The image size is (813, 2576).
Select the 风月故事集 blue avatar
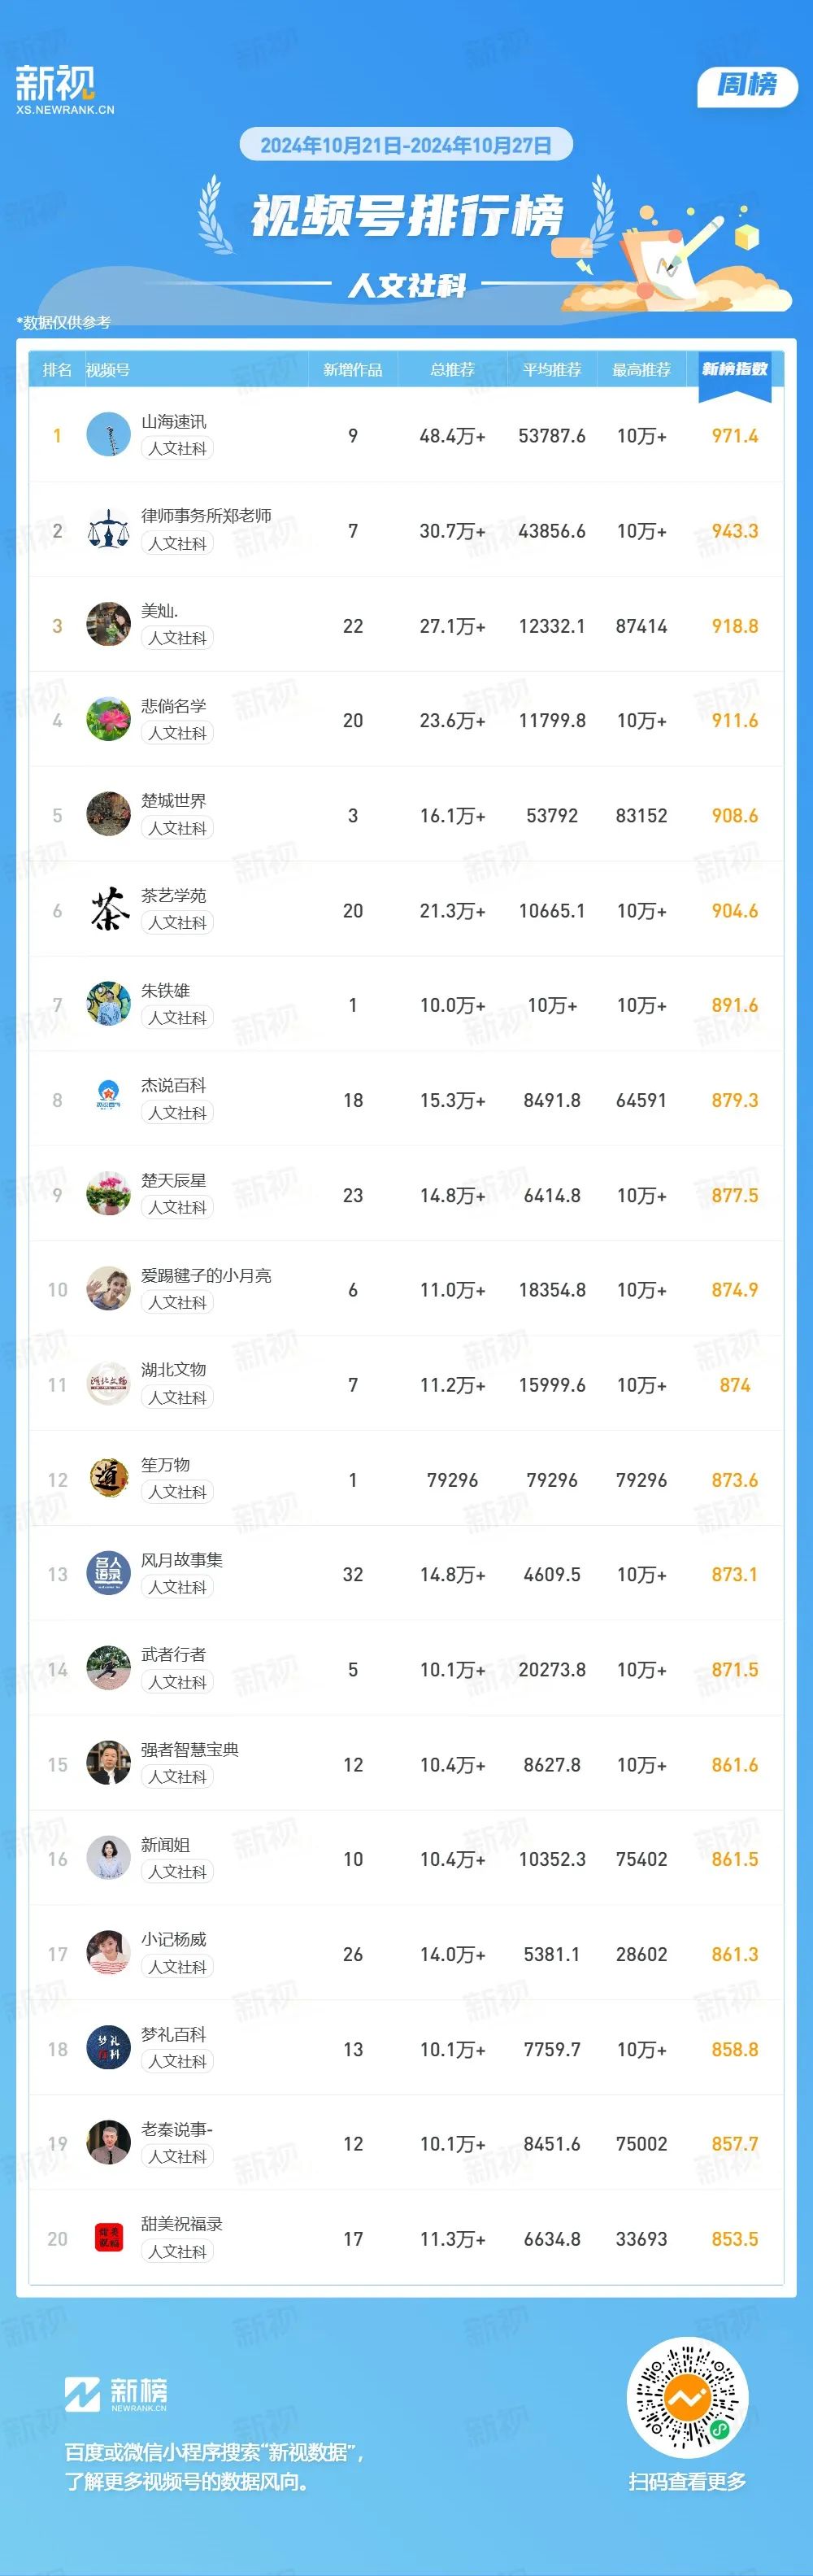108,1574
